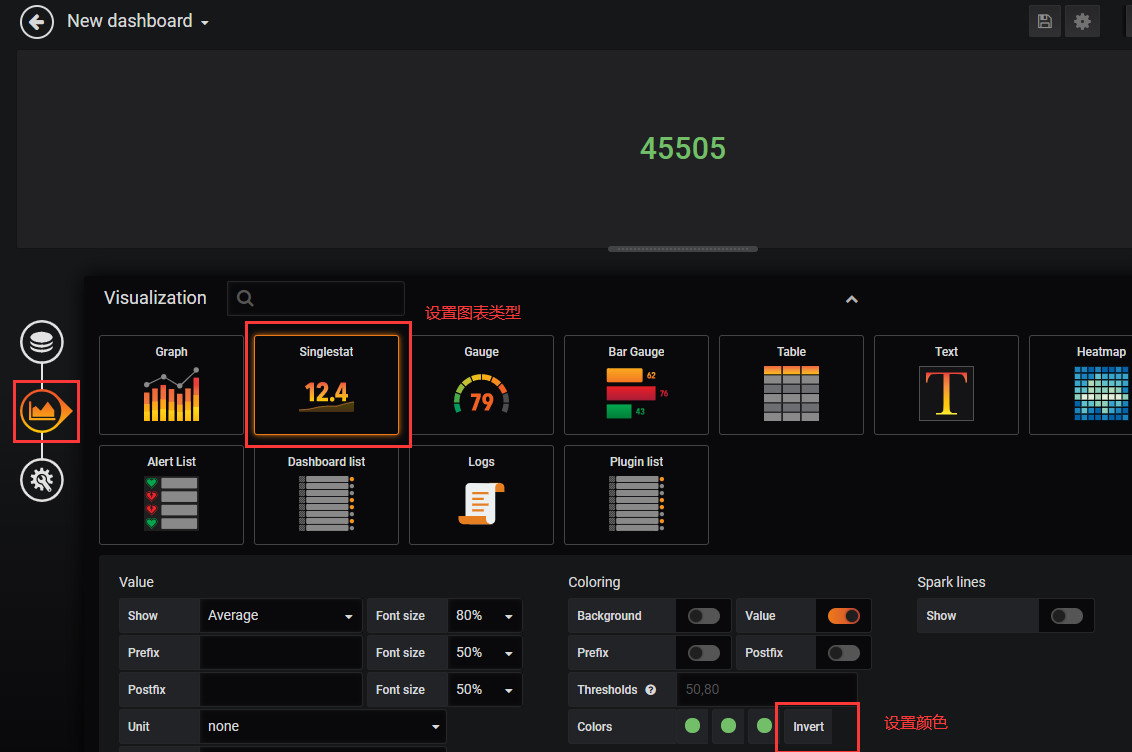This screenshot has height=752, width=1132.
Task: Save the dashboard with disk icon
Action: click(x=1044, y=22)
